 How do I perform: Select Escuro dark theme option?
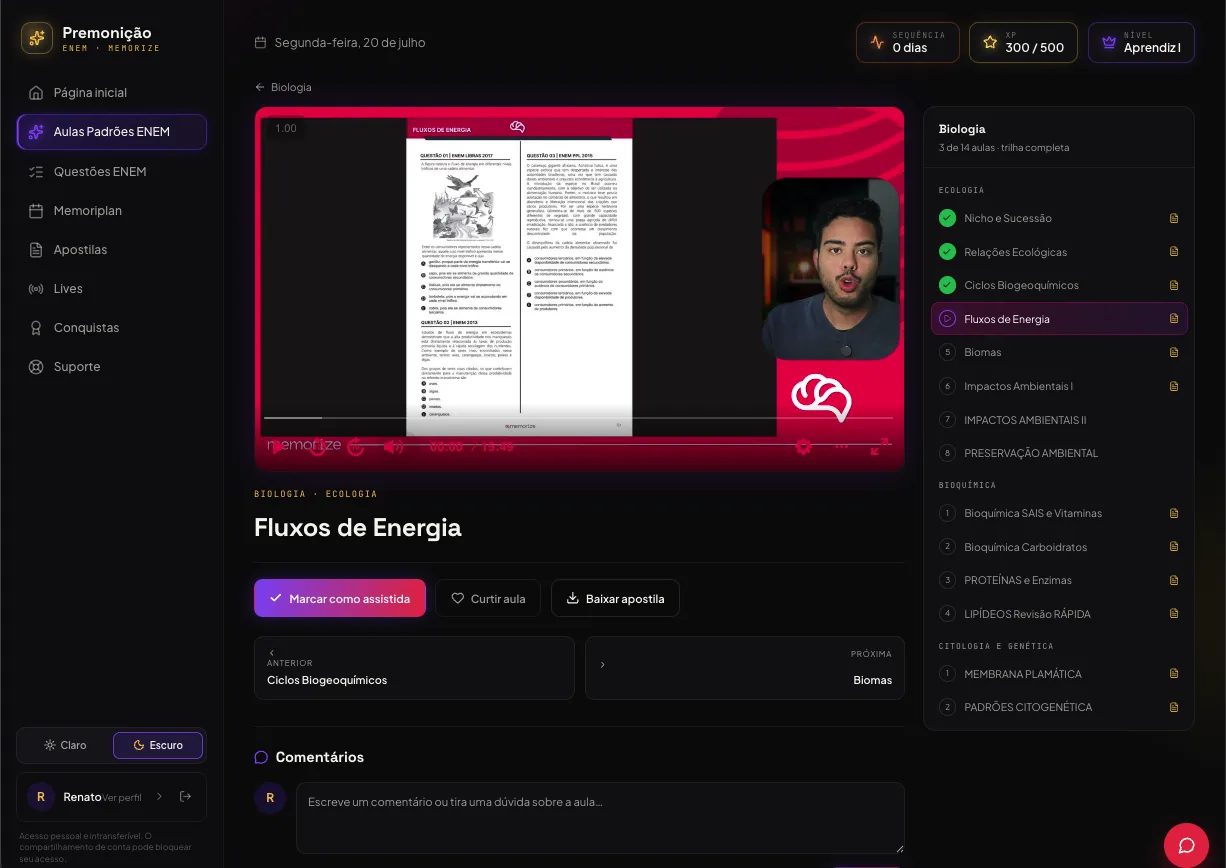(158, 745)
